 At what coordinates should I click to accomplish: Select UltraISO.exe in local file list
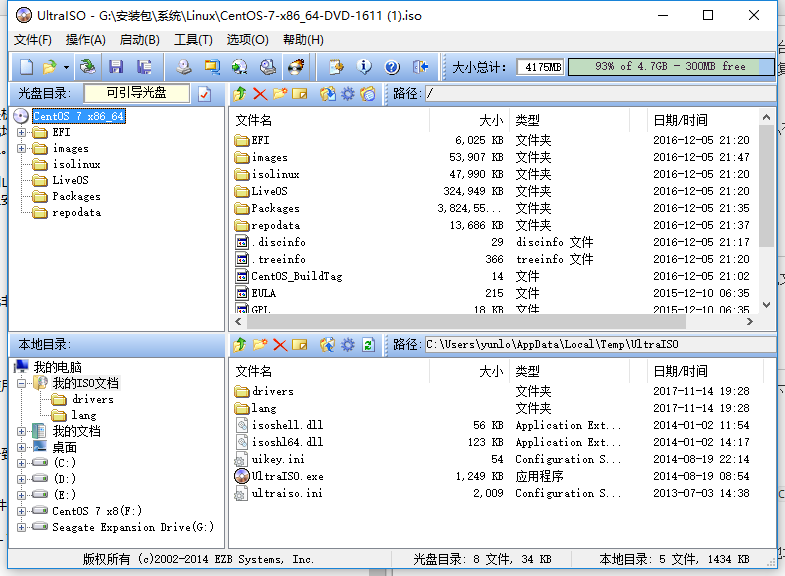[x=287, y=476]
